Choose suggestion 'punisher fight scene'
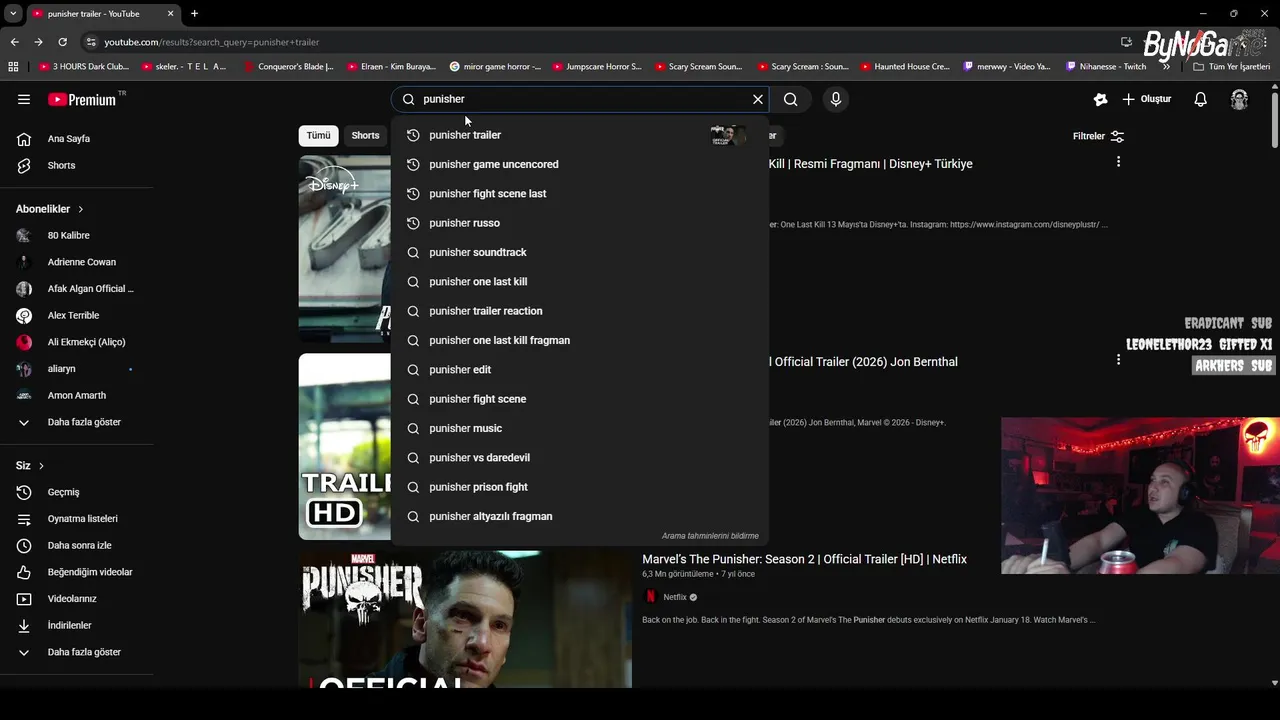The image size is (1280, 720). click(578, 399)
